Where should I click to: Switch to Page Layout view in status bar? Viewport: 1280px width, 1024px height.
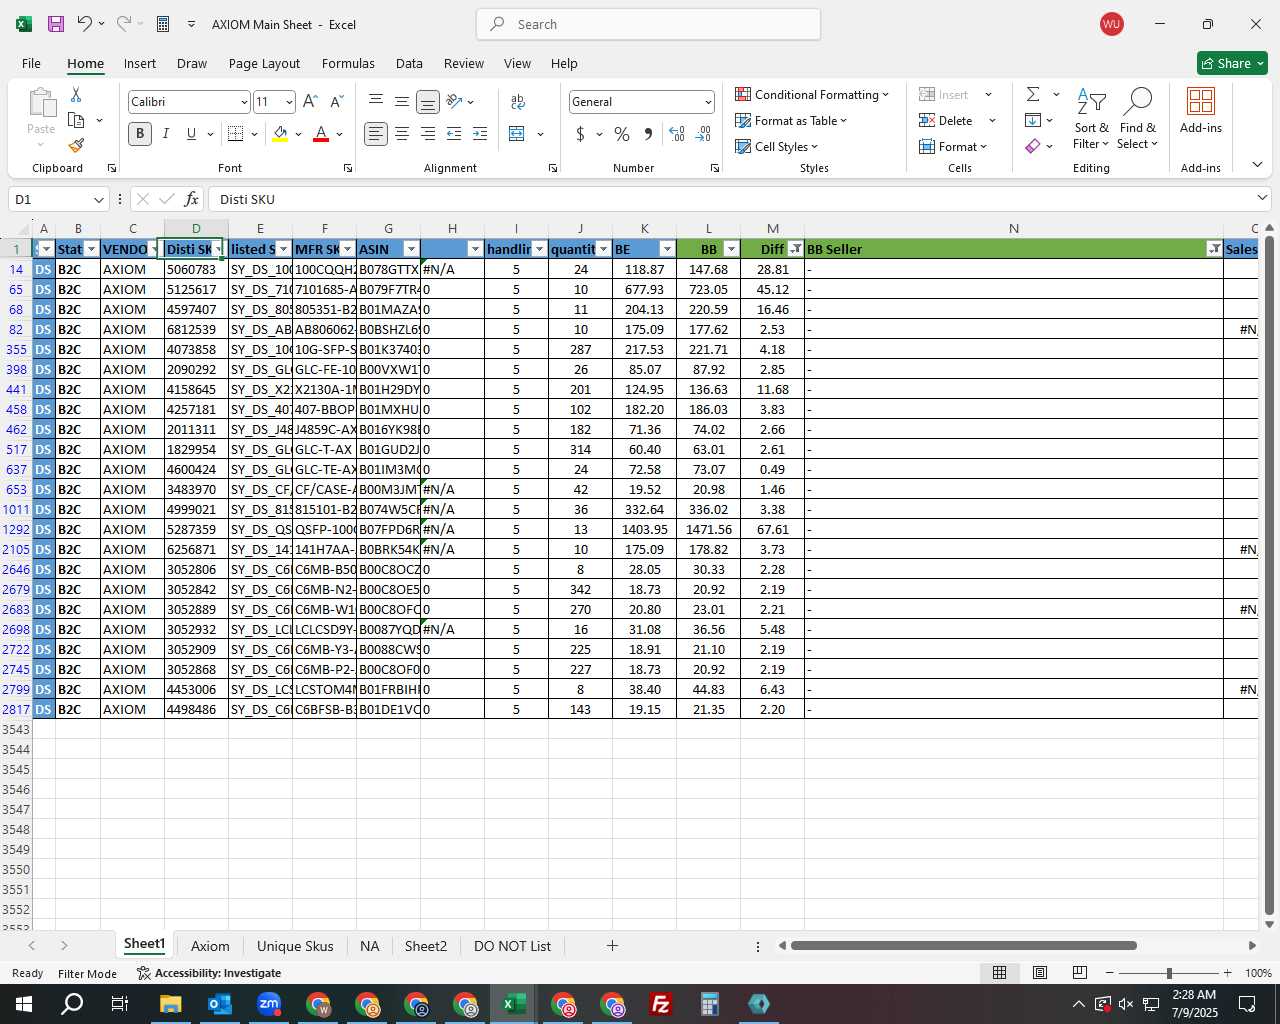(x=1040, y=973)
